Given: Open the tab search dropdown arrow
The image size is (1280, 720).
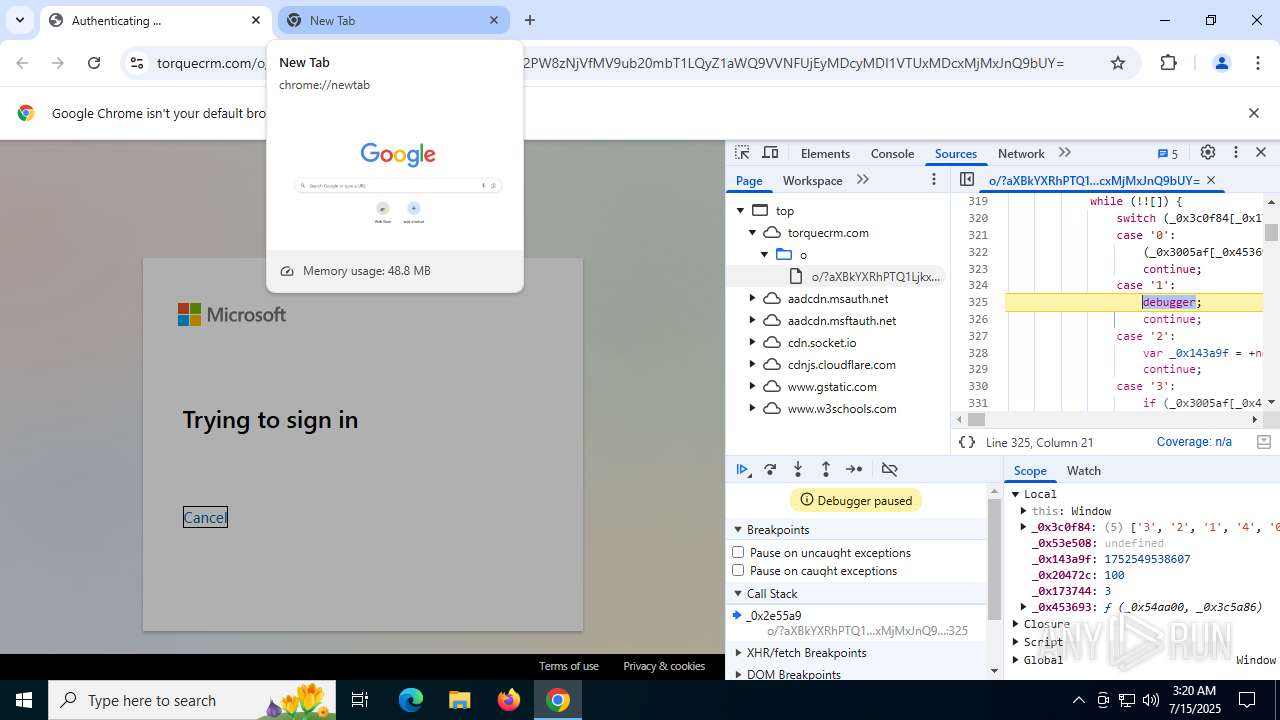Looking at the screenshot, I should 20,20.
